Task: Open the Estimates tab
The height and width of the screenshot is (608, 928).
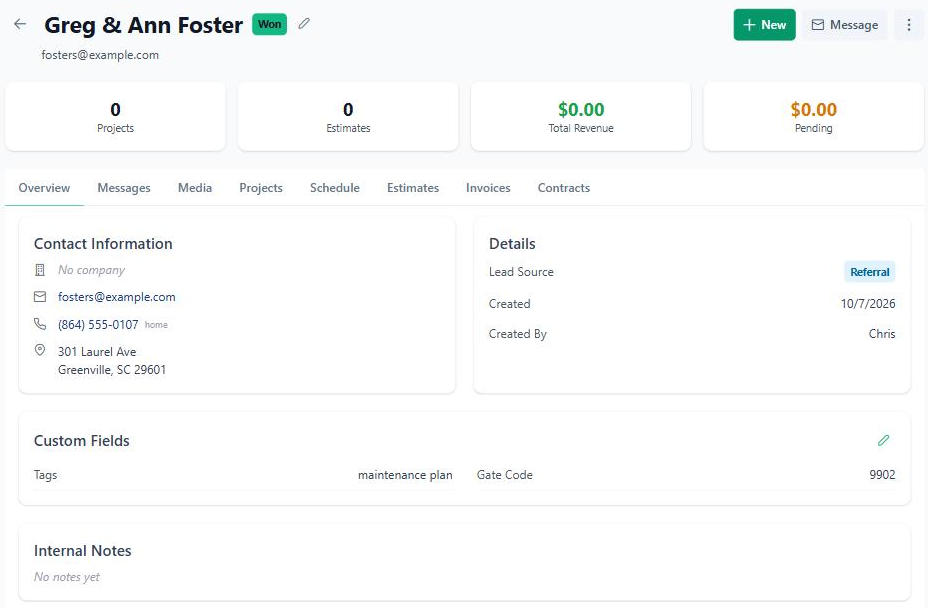Action: (x=413, y=188)
